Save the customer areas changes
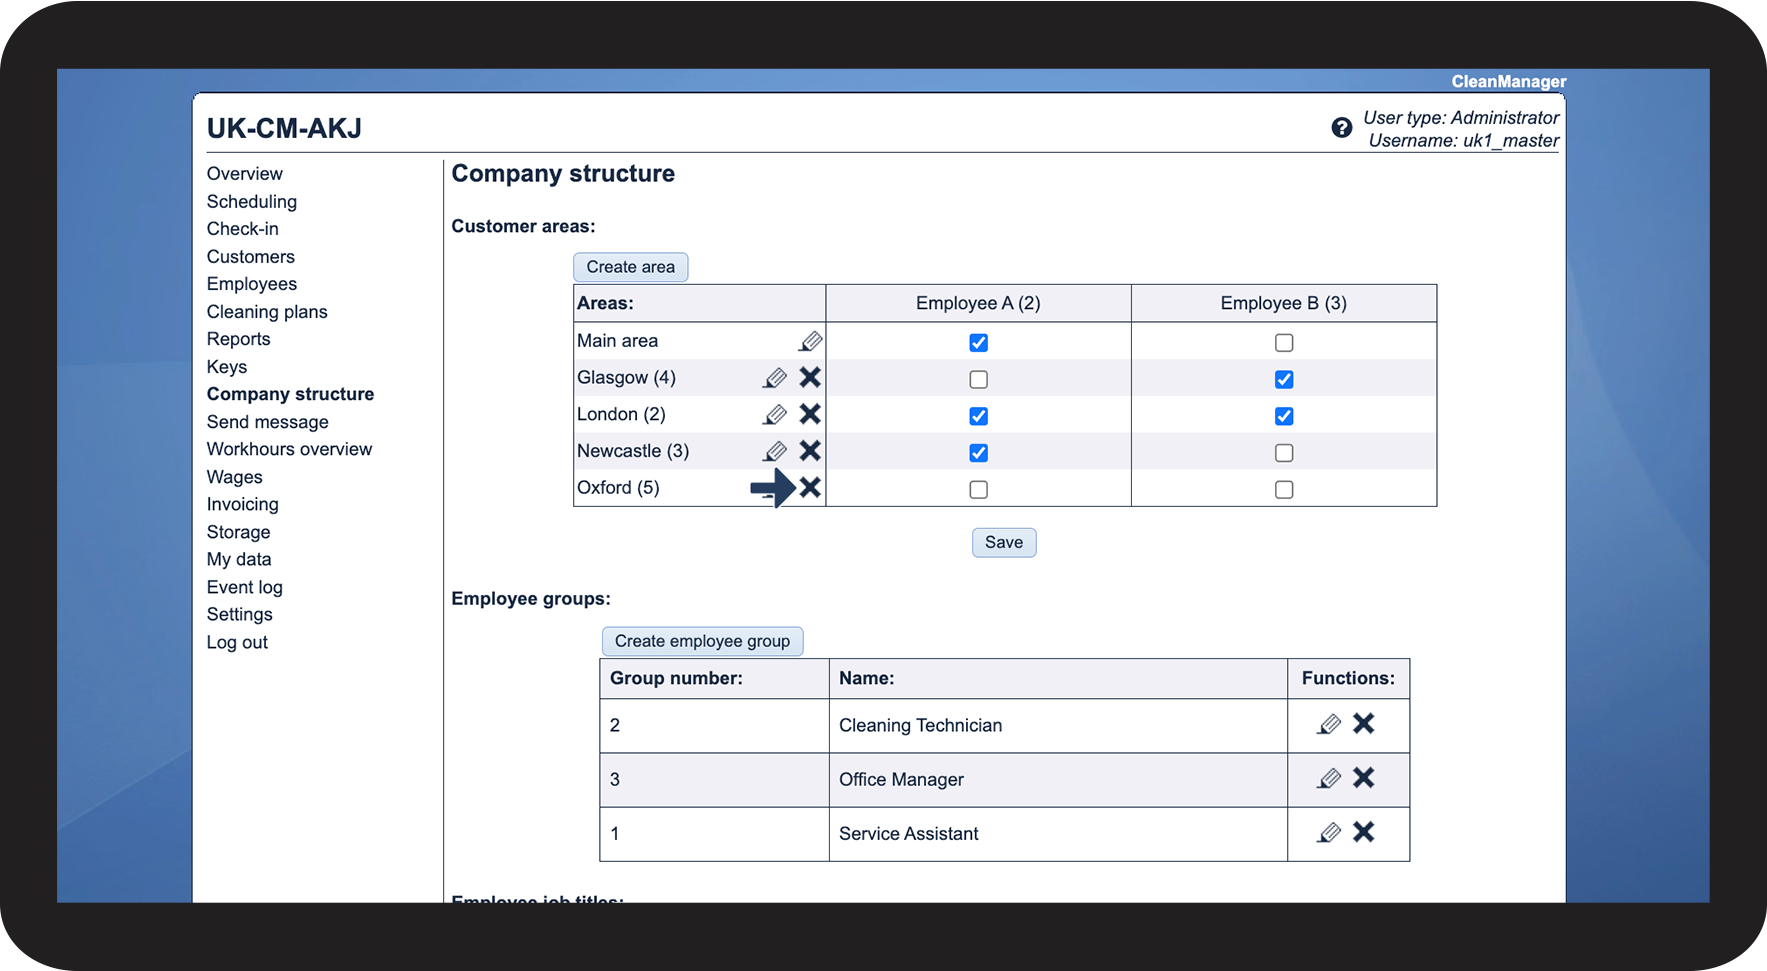This screenshot has width=1767, height=971. coord(1003,543)
